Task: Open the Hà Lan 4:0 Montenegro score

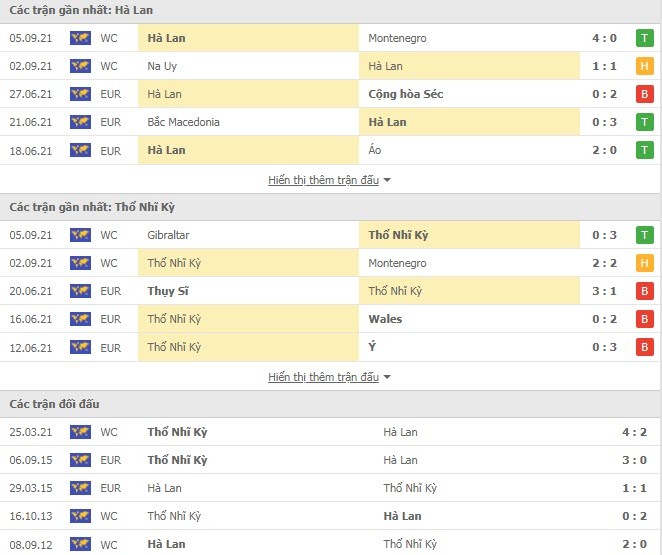Action: (x=605, y=38)
